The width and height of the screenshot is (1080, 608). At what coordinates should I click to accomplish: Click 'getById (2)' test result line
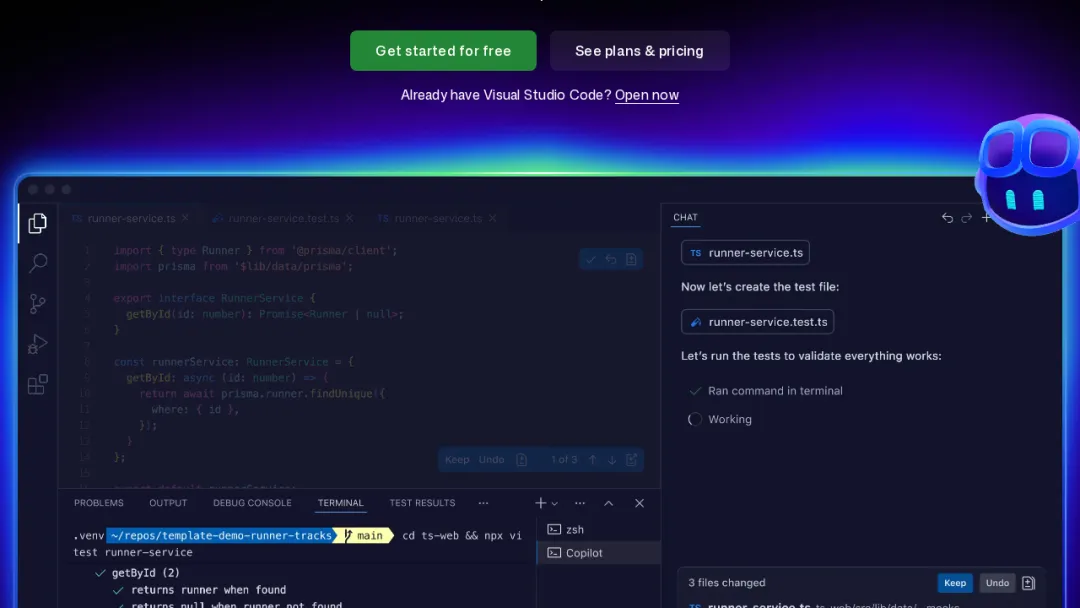[145, 573]
